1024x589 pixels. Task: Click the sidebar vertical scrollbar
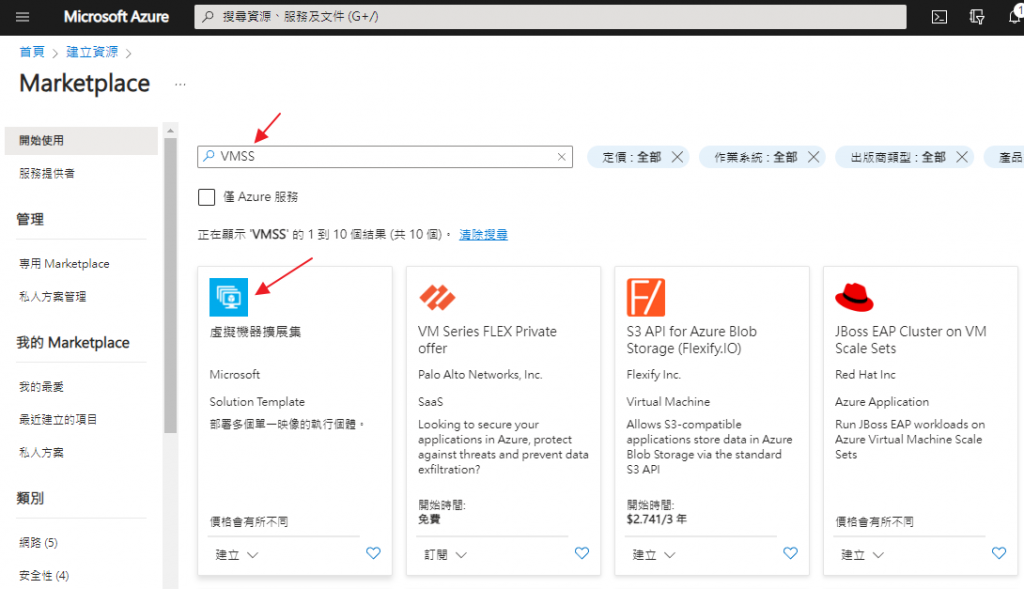[x=170, y=284]
